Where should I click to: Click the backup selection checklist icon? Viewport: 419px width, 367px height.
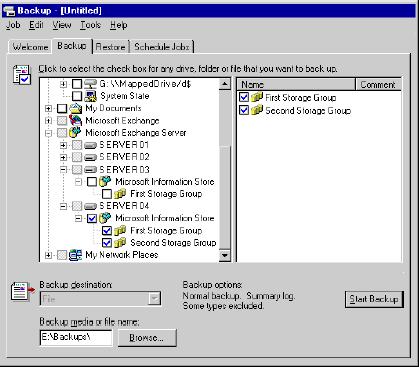point(22,74)
